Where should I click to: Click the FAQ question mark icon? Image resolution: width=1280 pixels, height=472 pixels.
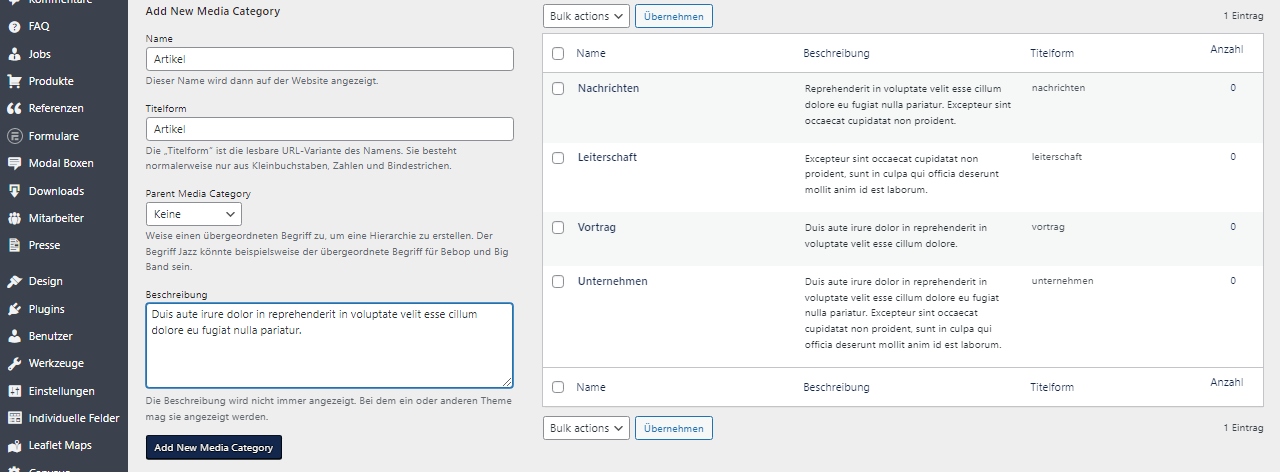[15, 27]
